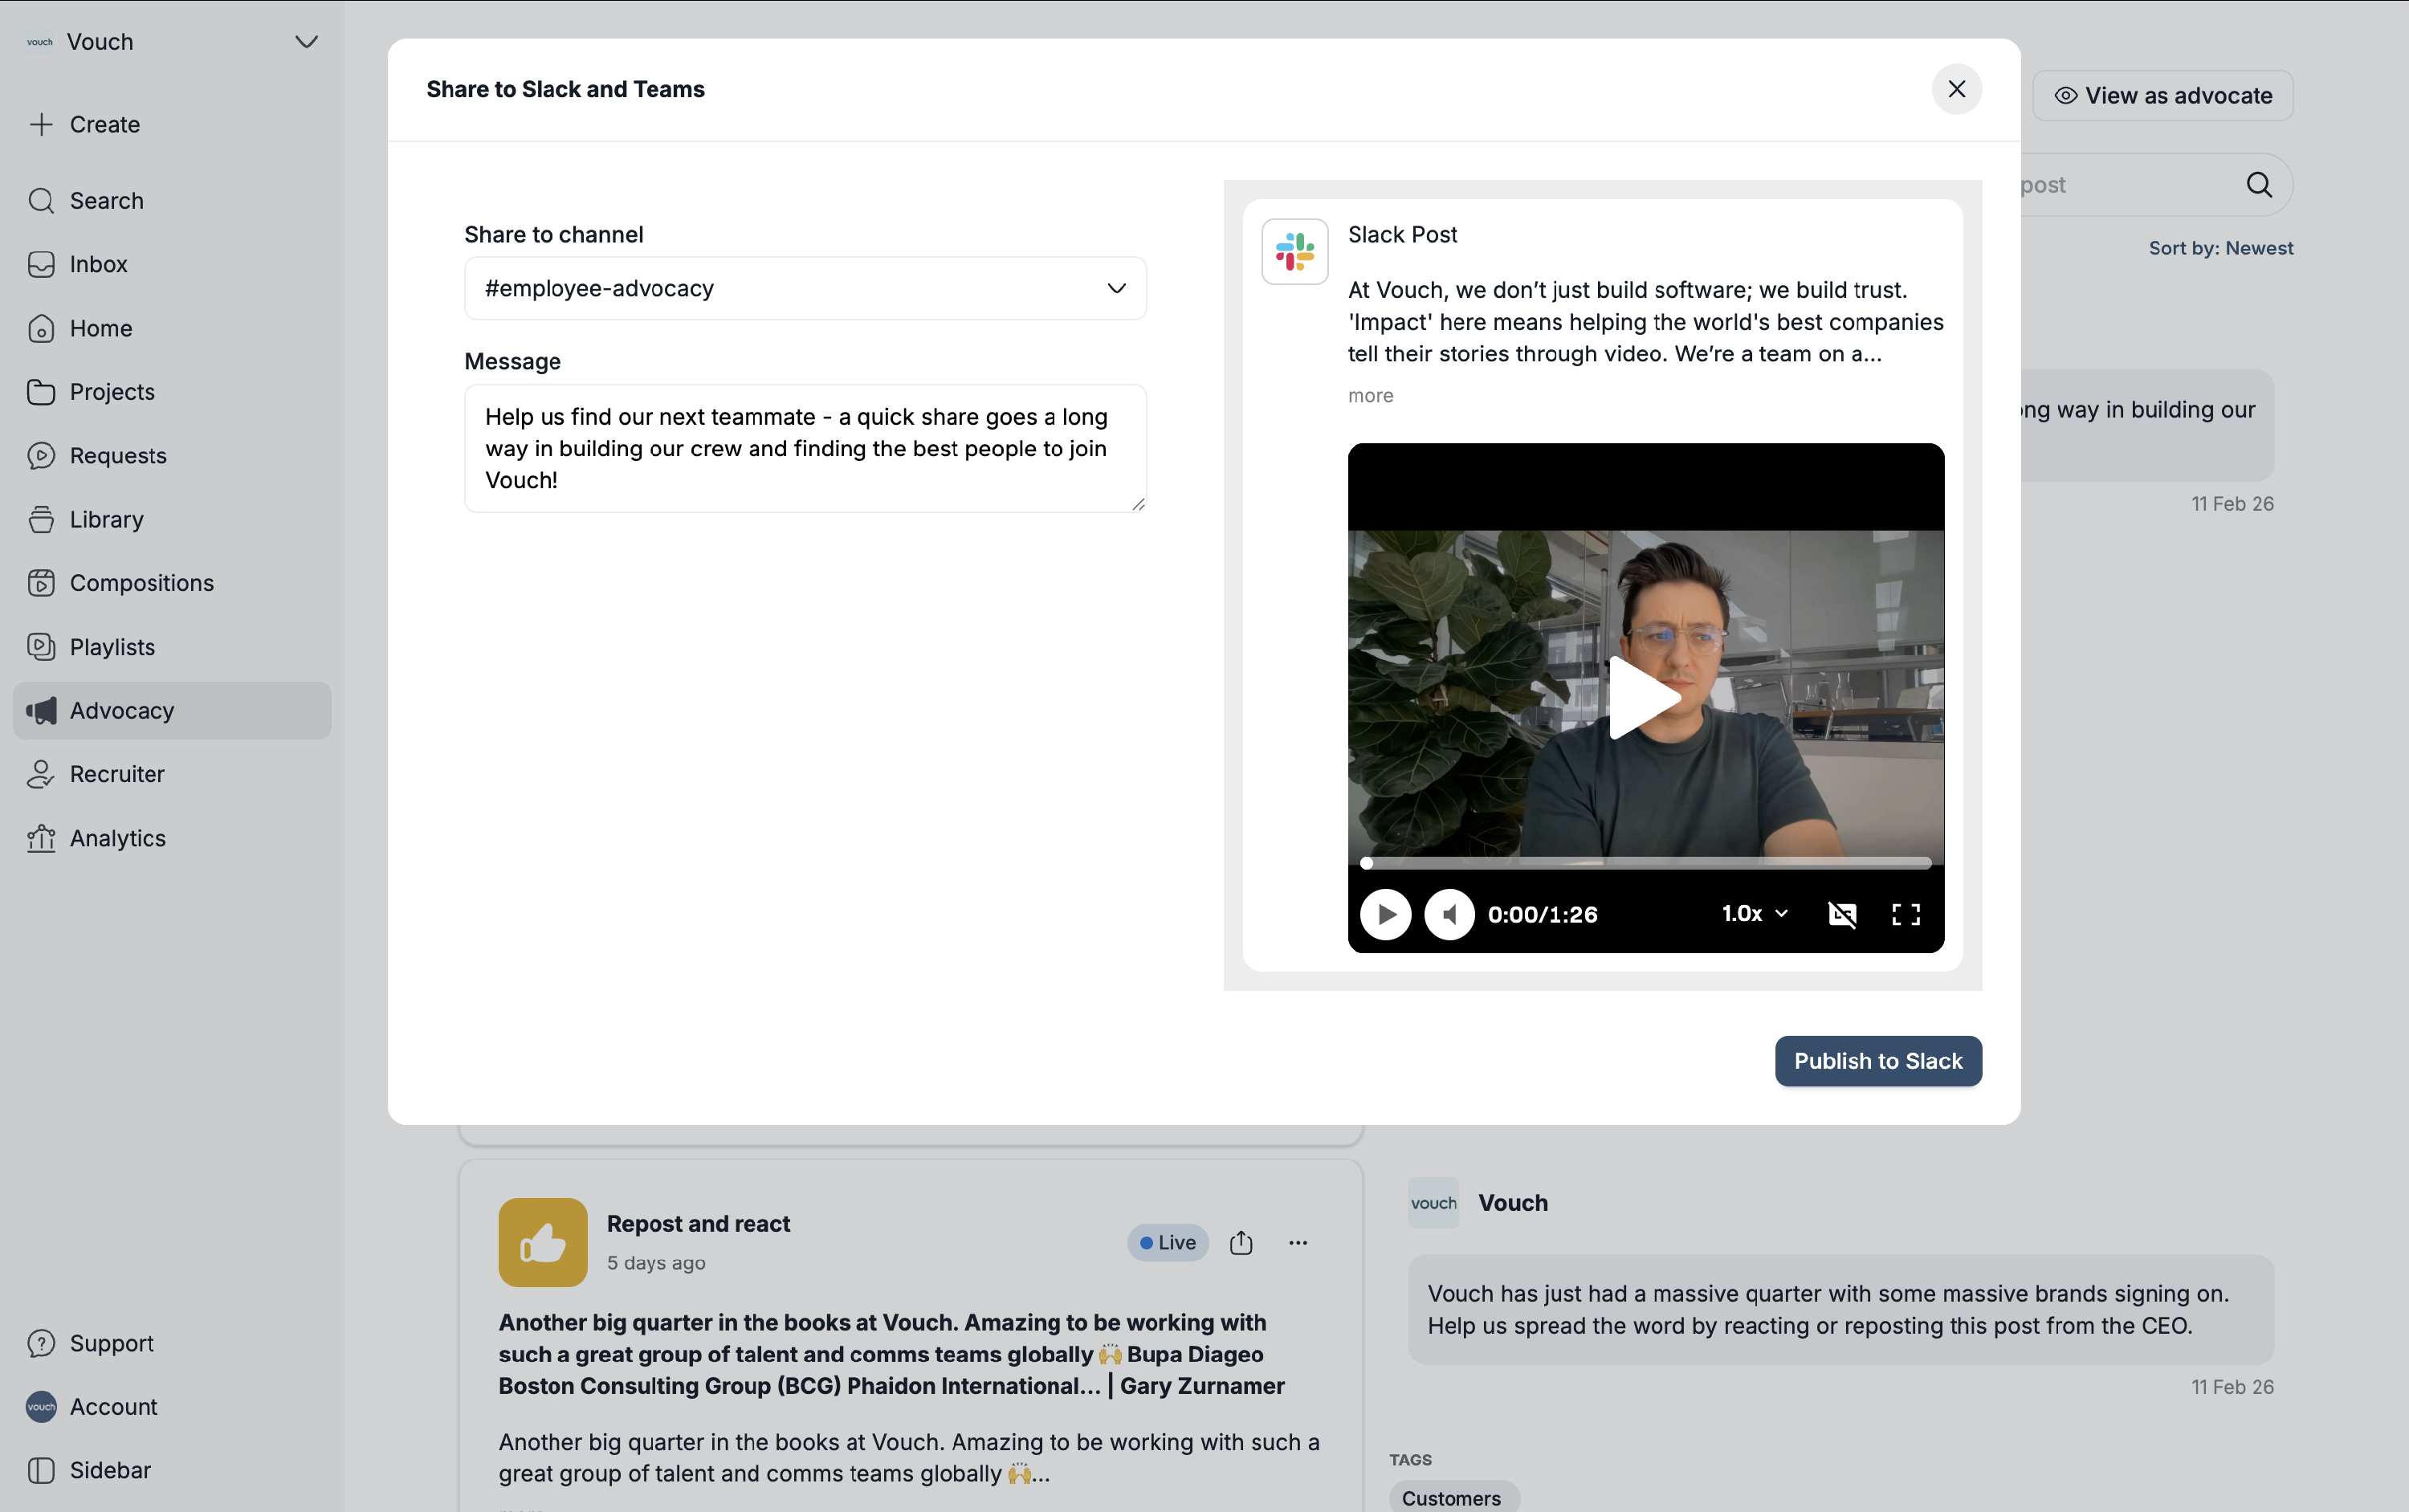
Task: Click Publish to Slack button
Action: (x=1877, y=1061)
